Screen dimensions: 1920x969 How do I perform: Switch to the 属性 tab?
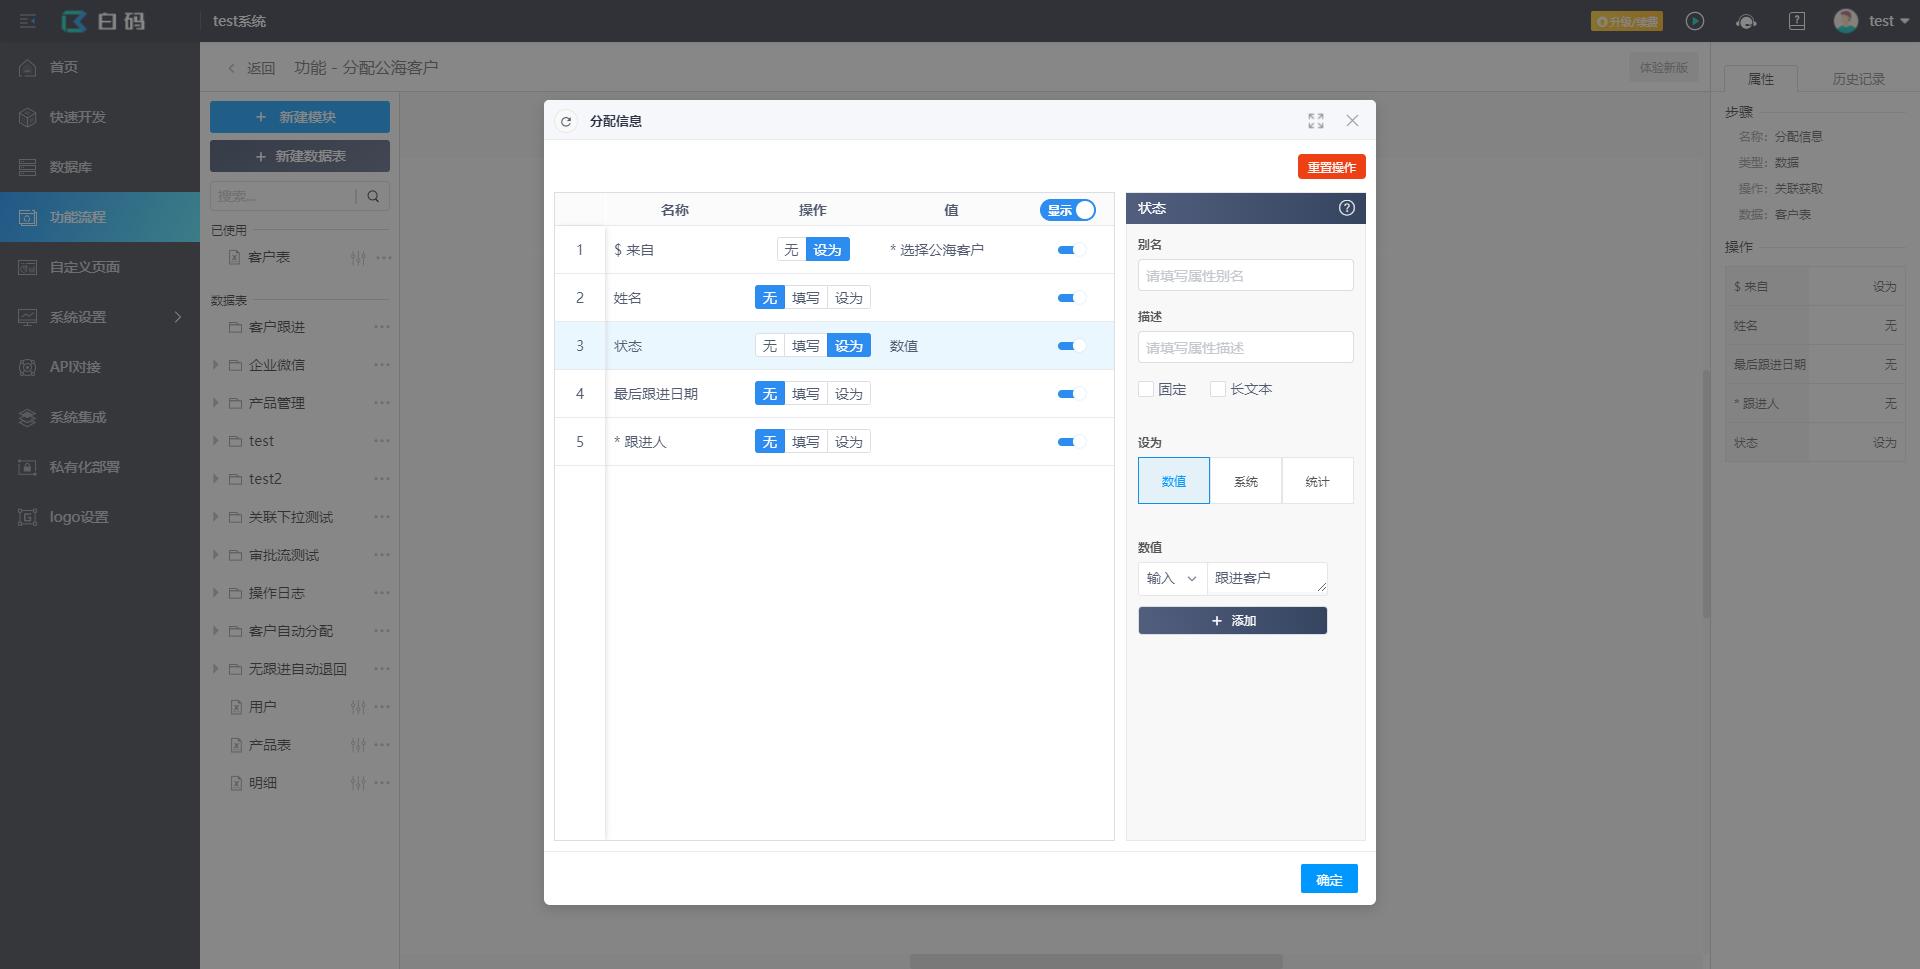tap(1761, 79)
